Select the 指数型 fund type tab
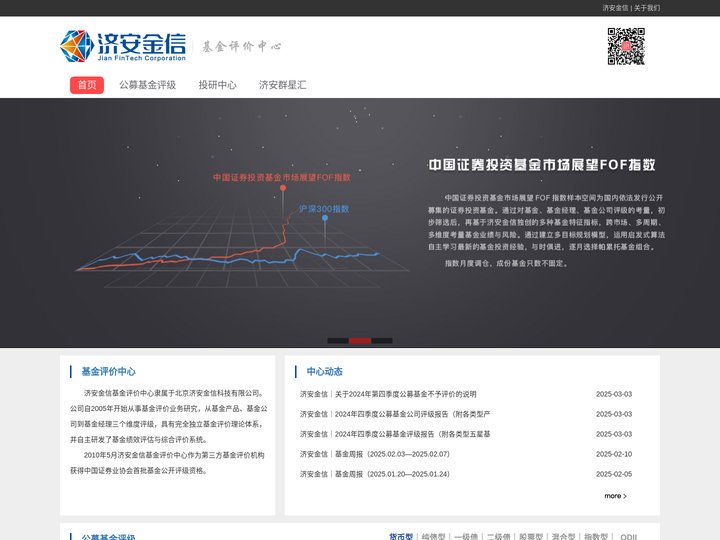The image size is (720, 540). [596, 536]
